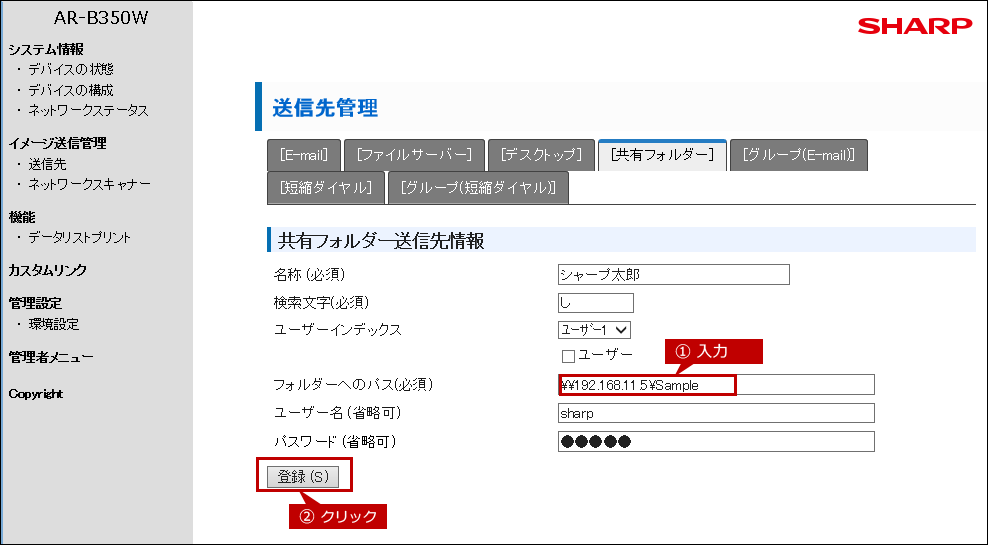Open 環境設定 under 管理設定
The width and height of the screenshot is (988, 545).
(x=53, y=324)
